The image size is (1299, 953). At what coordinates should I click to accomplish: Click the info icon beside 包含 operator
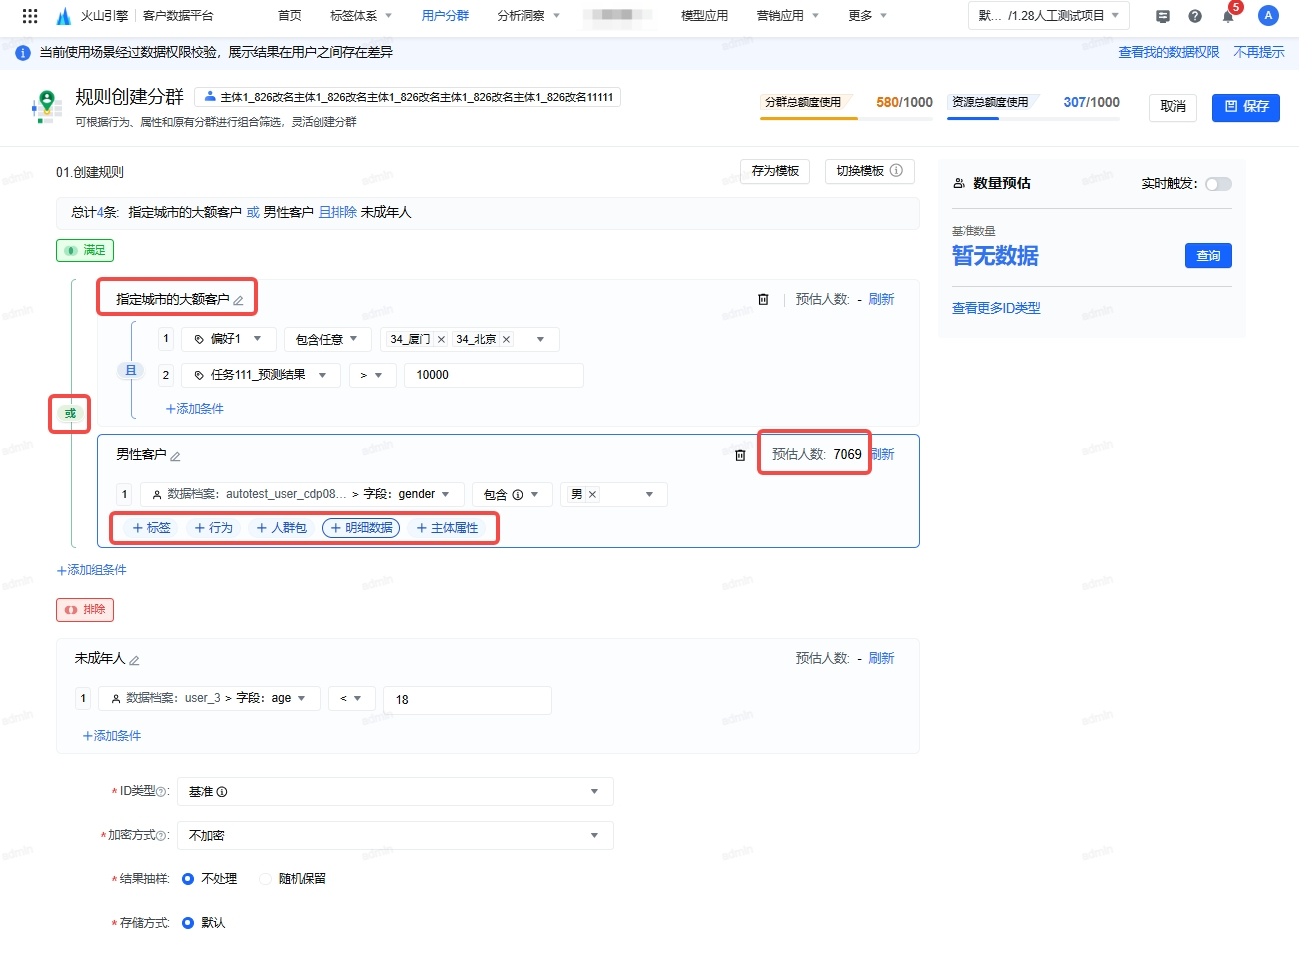coord(518,495)
